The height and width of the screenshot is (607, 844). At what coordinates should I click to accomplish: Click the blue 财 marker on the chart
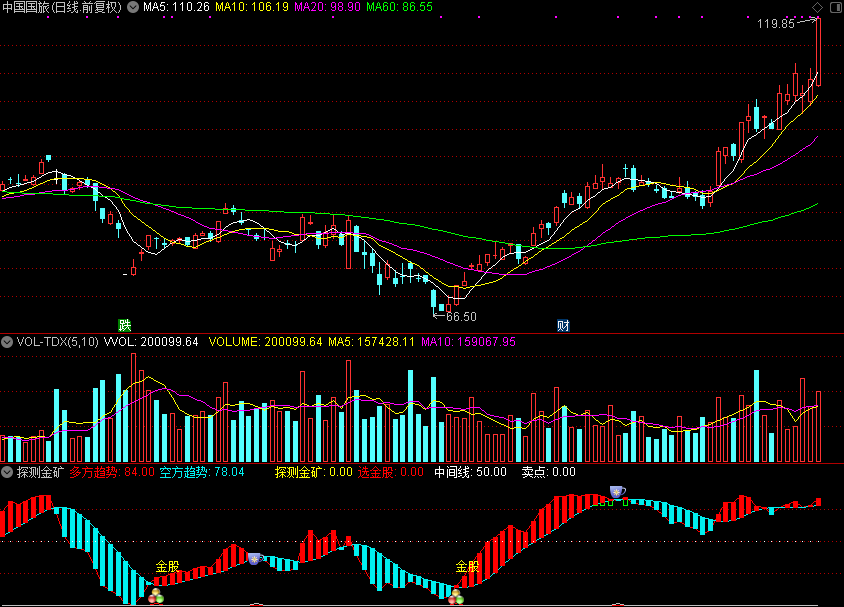click(x=563, y=325)
